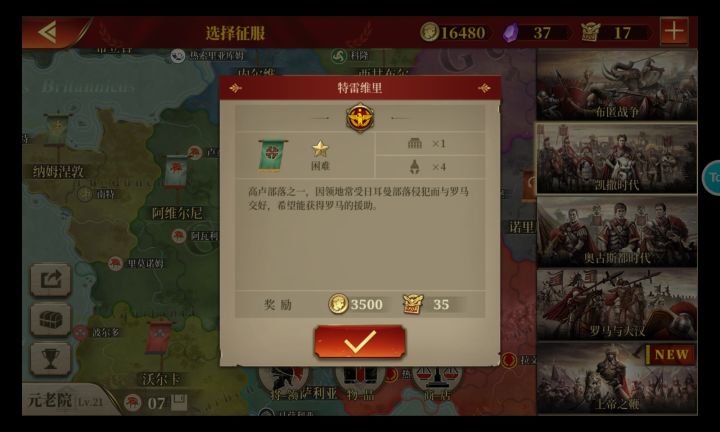The width and height of the screenshot is (720, 432).
Task: Open the NEW 上帝之鞭 campaign
Action: [617, 378]
